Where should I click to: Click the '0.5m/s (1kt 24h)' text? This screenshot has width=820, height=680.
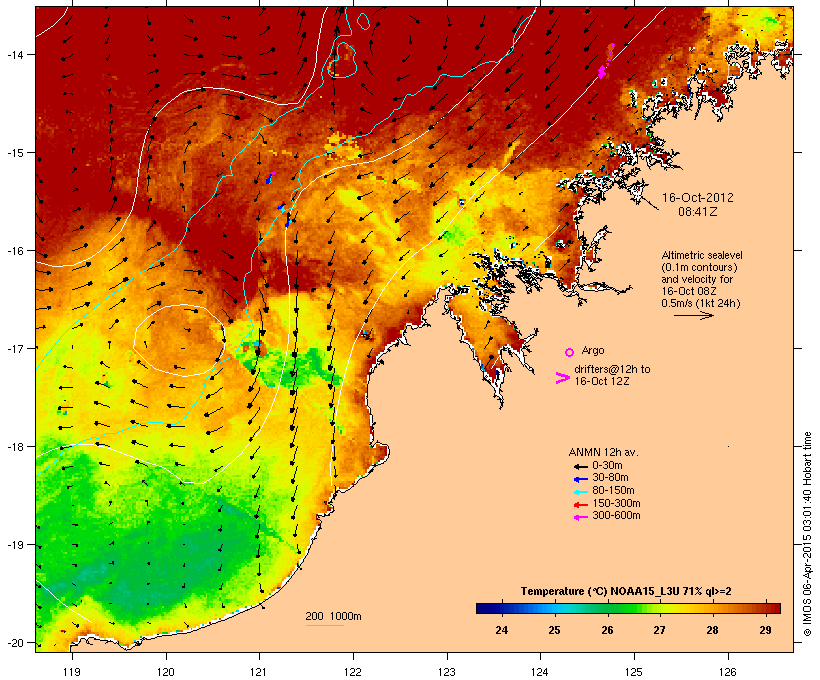click(701, 303)
